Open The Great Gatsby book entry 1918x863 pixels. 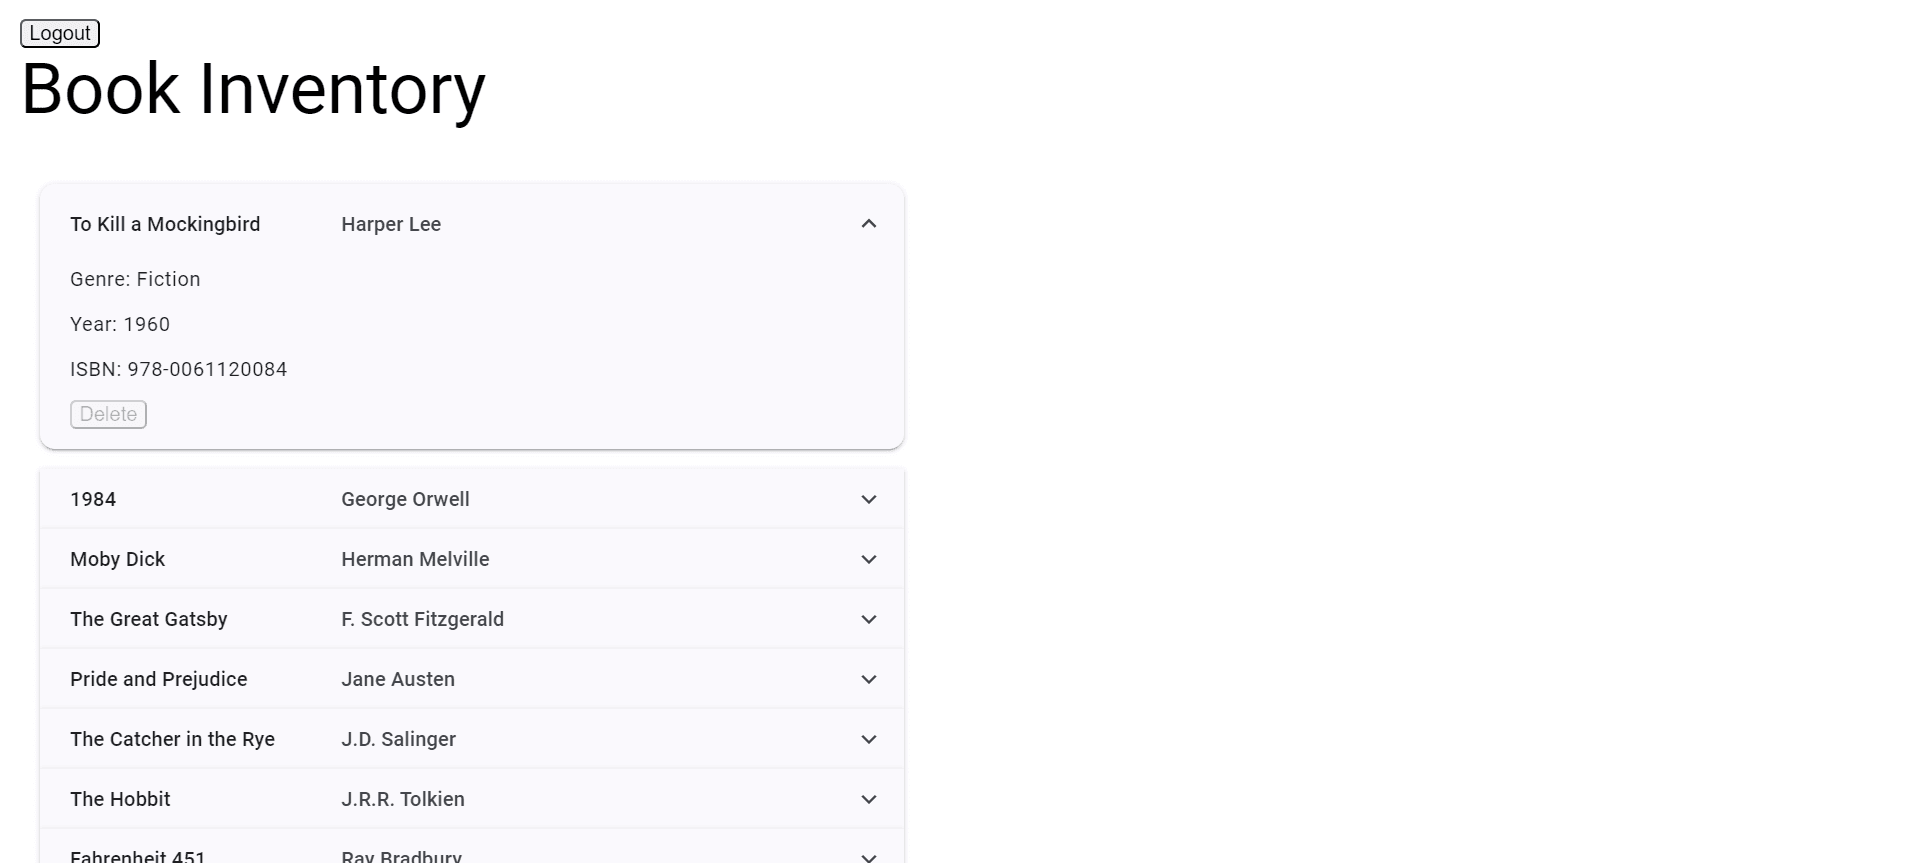pos(149,619)
